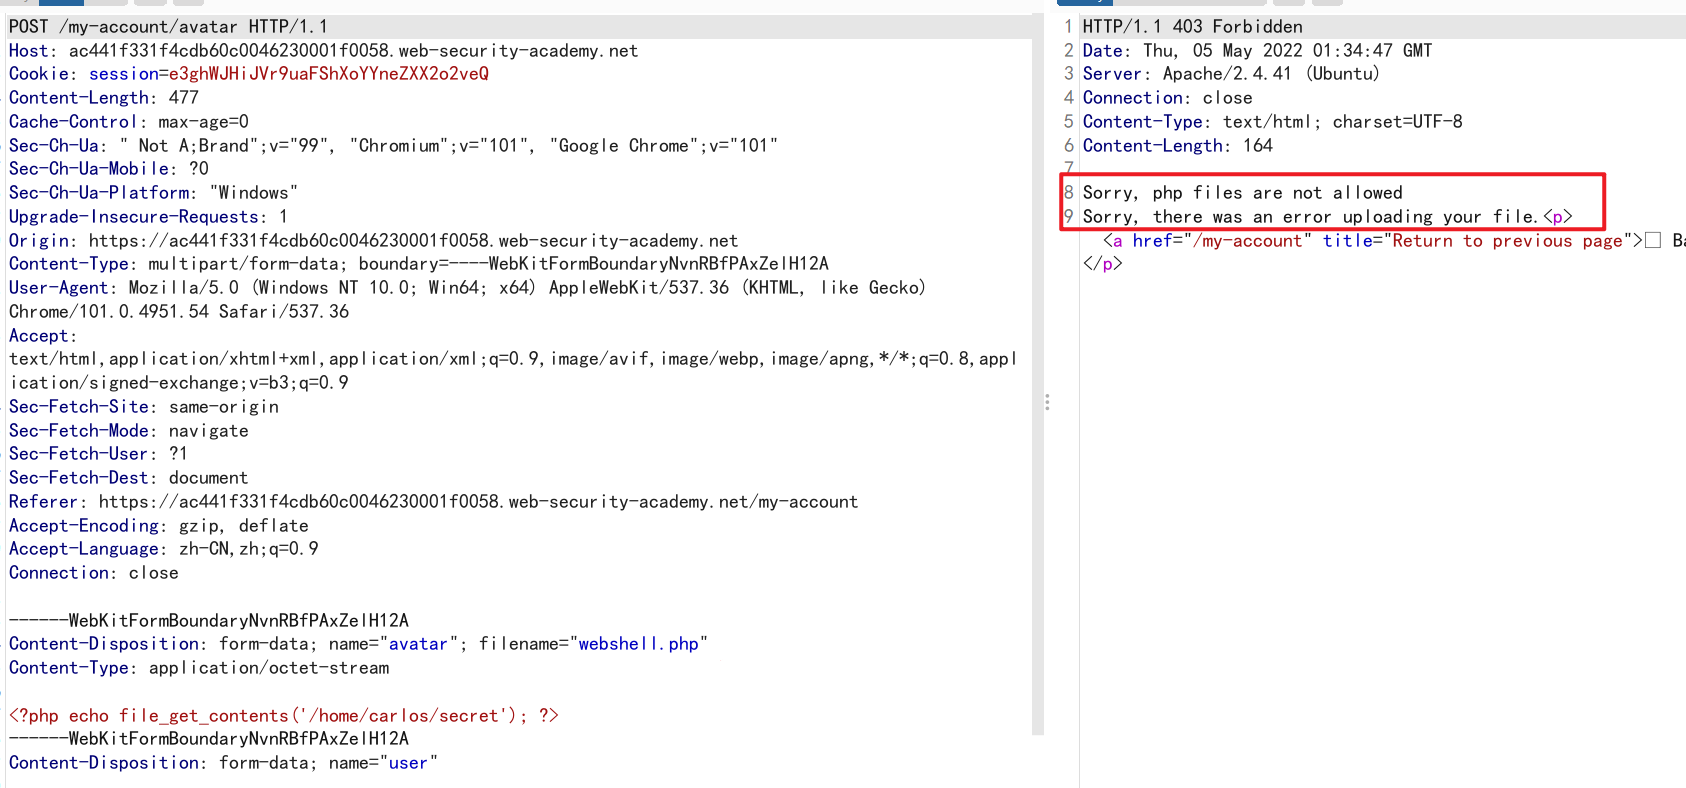This screenshot has height=788, width=1686.
Task: Click the Referer header line
Action: click(433, 502)
